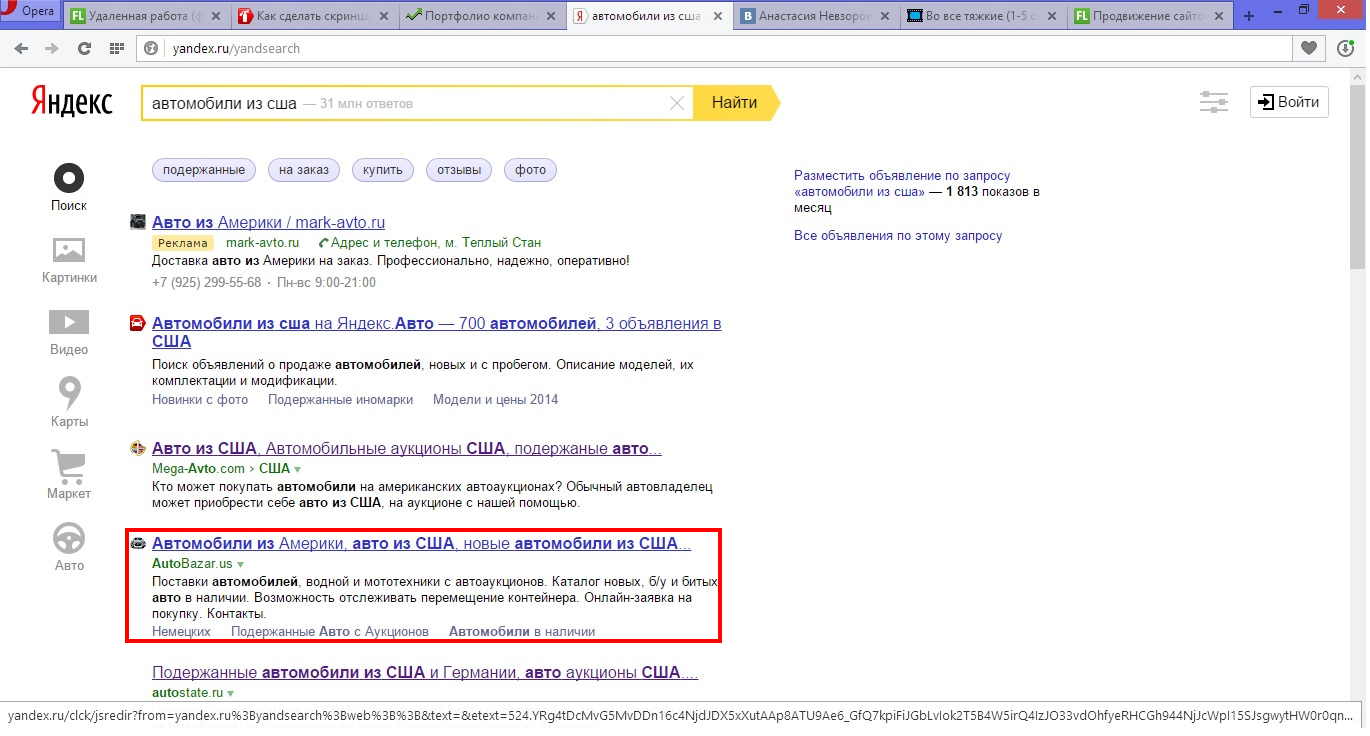Clear the search query with X
The image size is (1370, 736).
pos(677,103)
